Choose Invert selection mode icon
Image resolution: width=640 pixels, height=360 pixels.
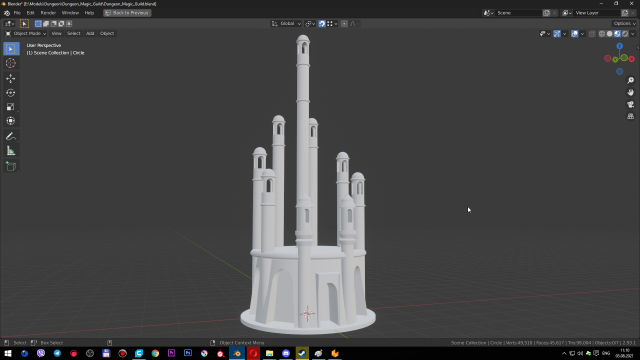tap(61, 24)
